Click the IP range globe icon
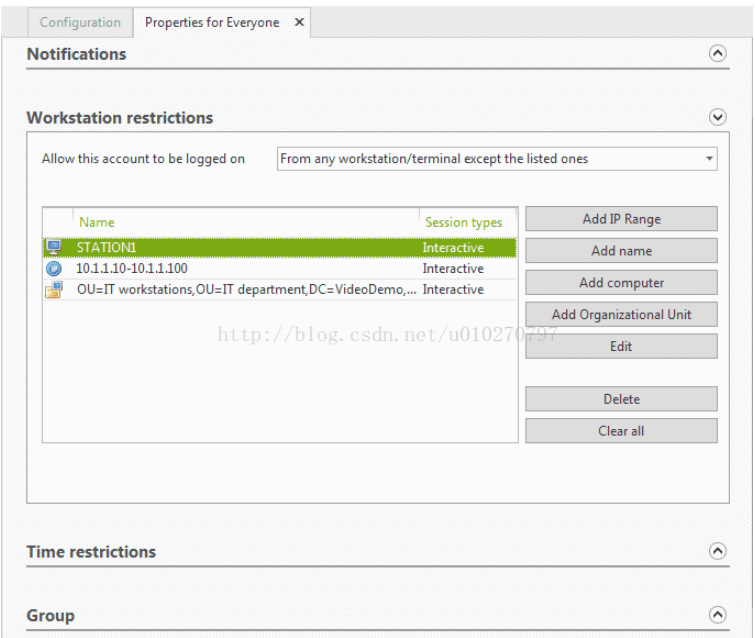The image size is (755, 638). pos(54,269)
